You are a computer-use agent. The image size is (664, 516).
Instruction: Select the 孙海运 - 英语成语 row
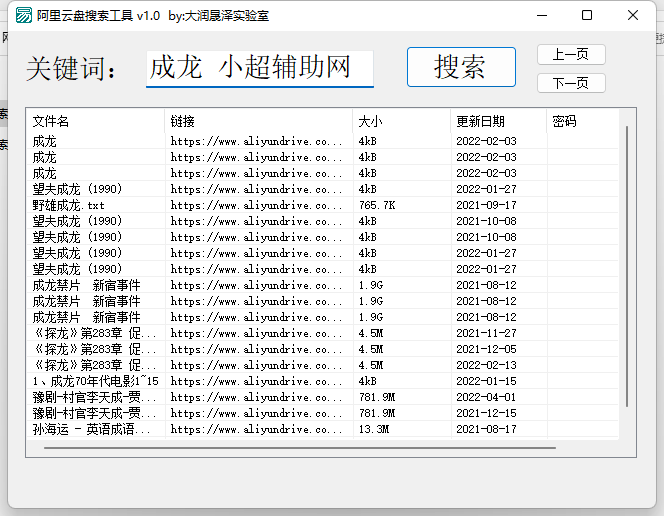pos(322,429)
